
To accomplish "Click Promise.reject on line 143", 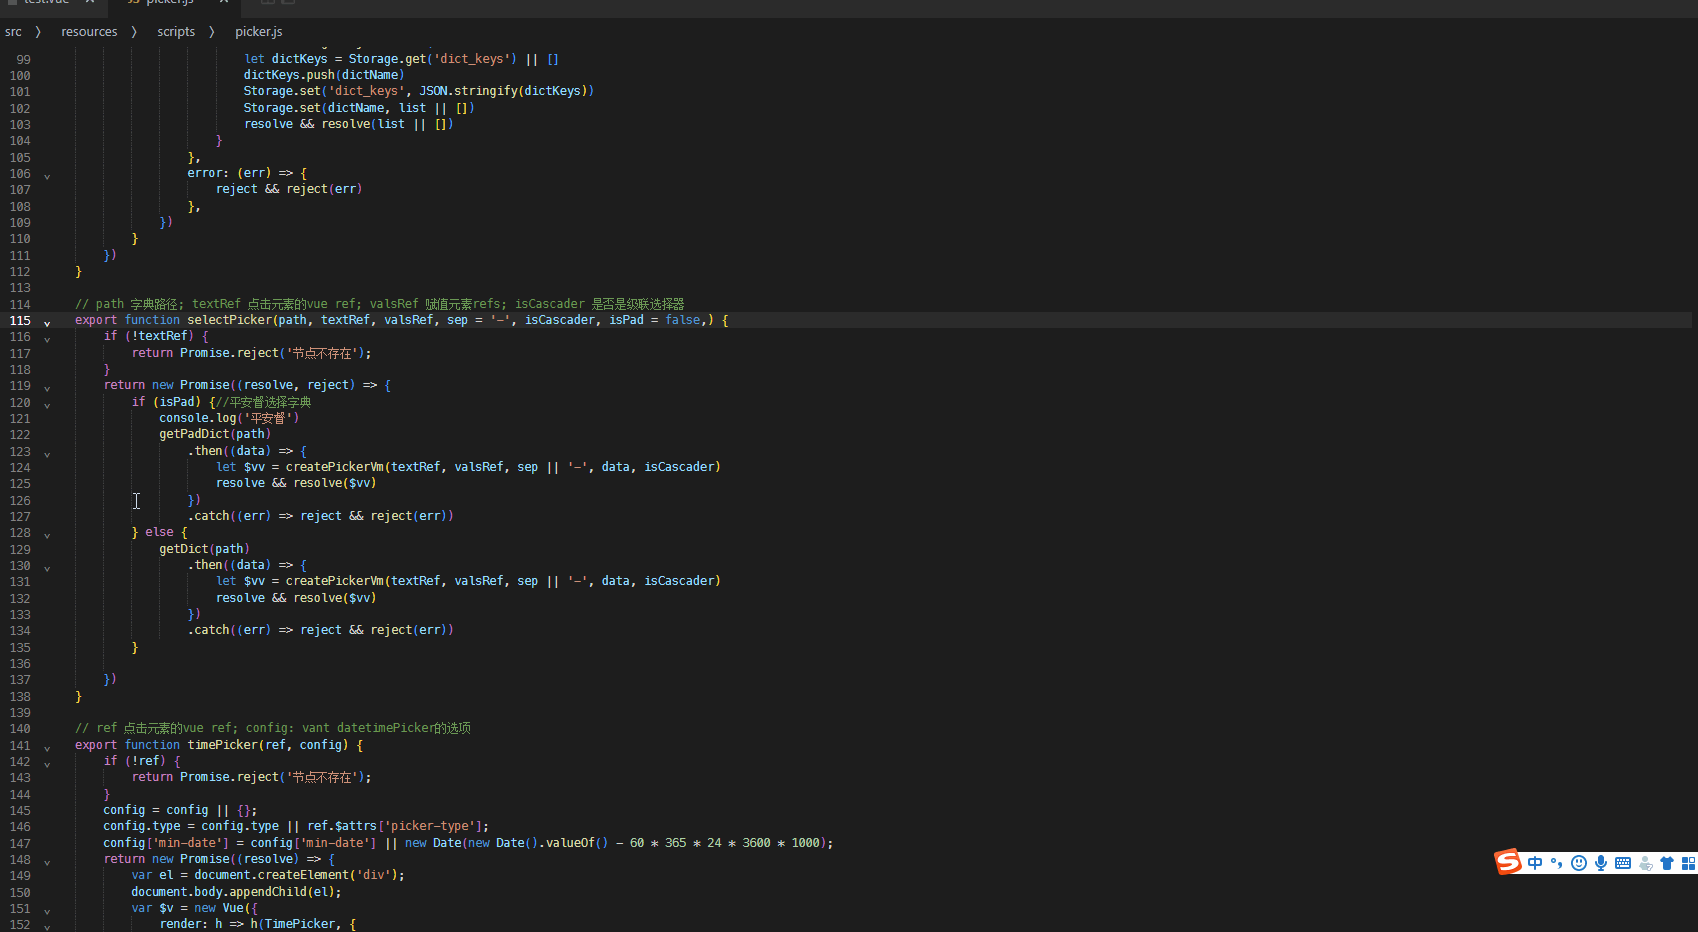I will pyautogui.click(x=229, y=777).
